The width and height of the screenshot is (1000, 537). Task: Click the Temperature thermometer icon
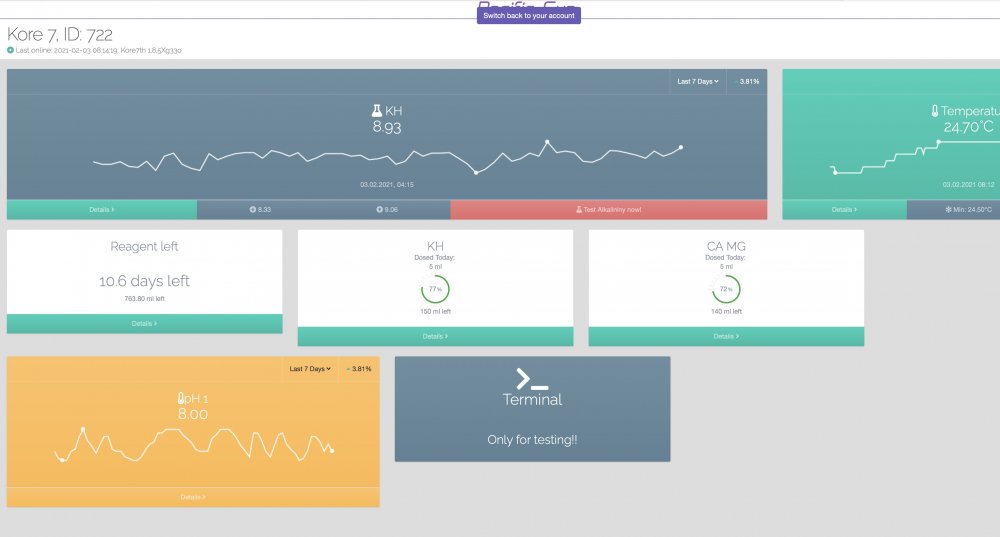click(x=935, y=112)
